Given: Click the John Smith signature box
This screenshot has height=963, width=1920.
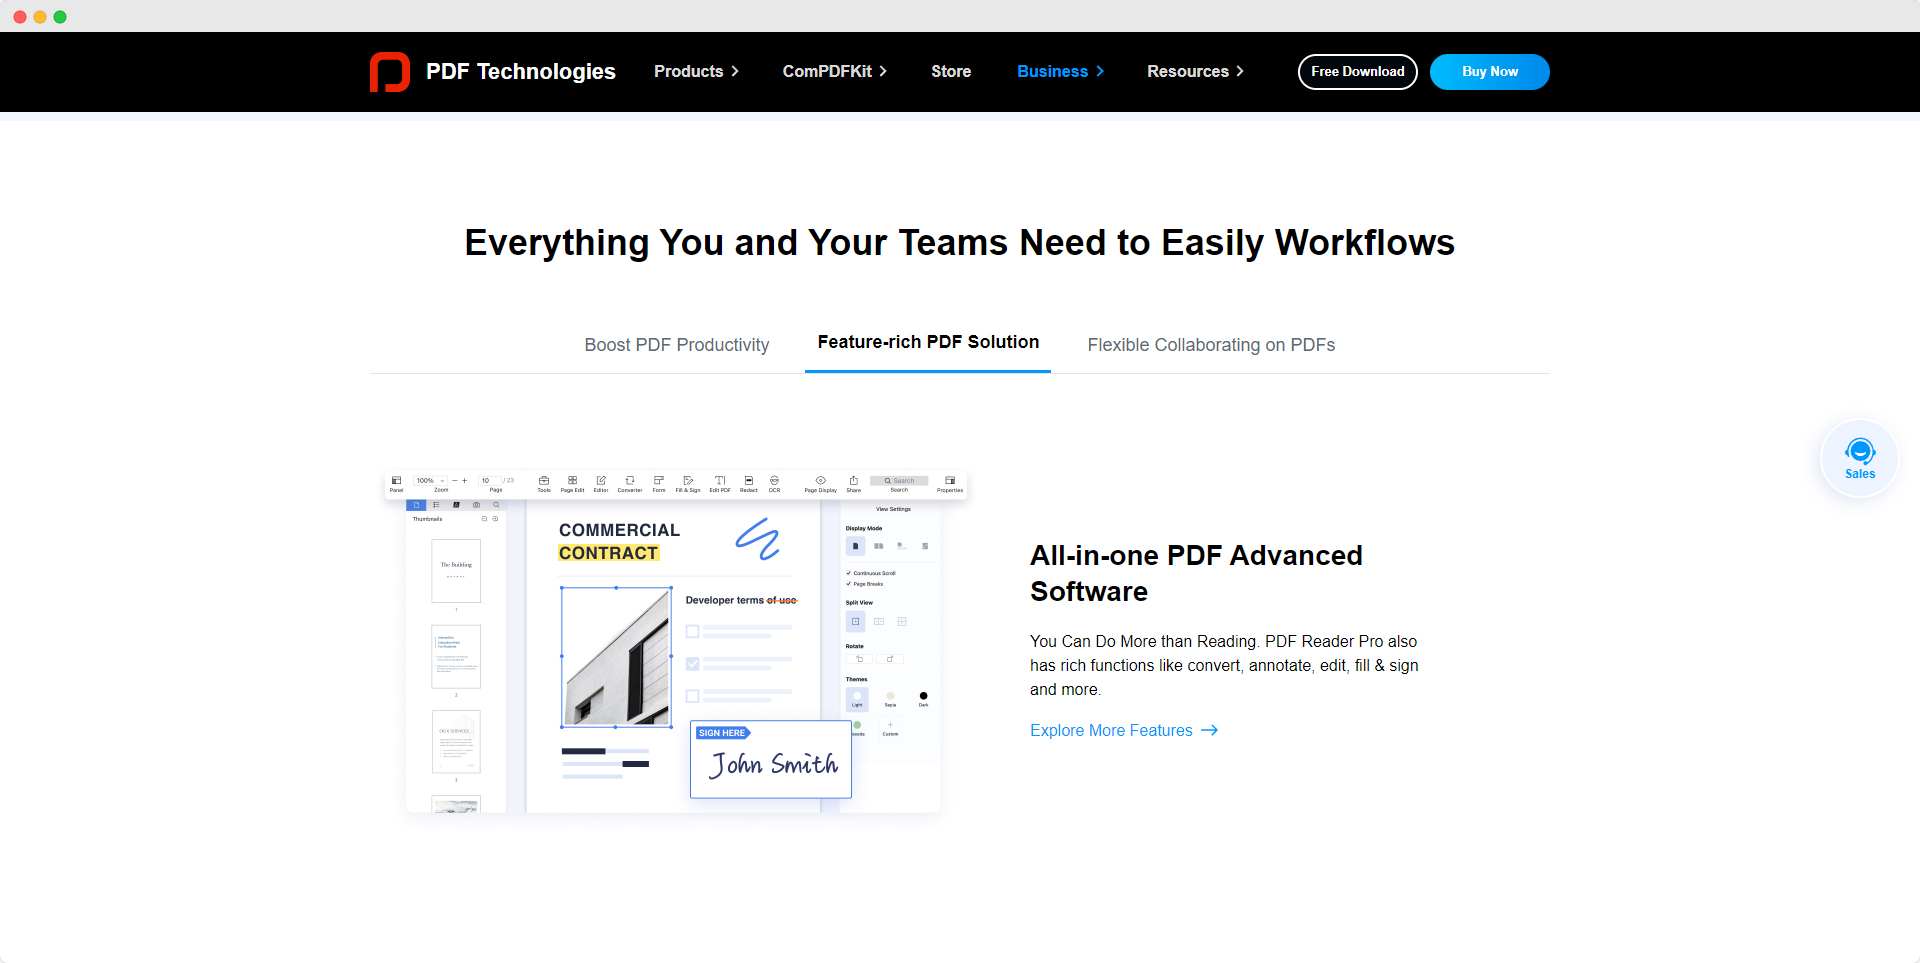Looking at the screenshot, I should click(x=771, y=760).
